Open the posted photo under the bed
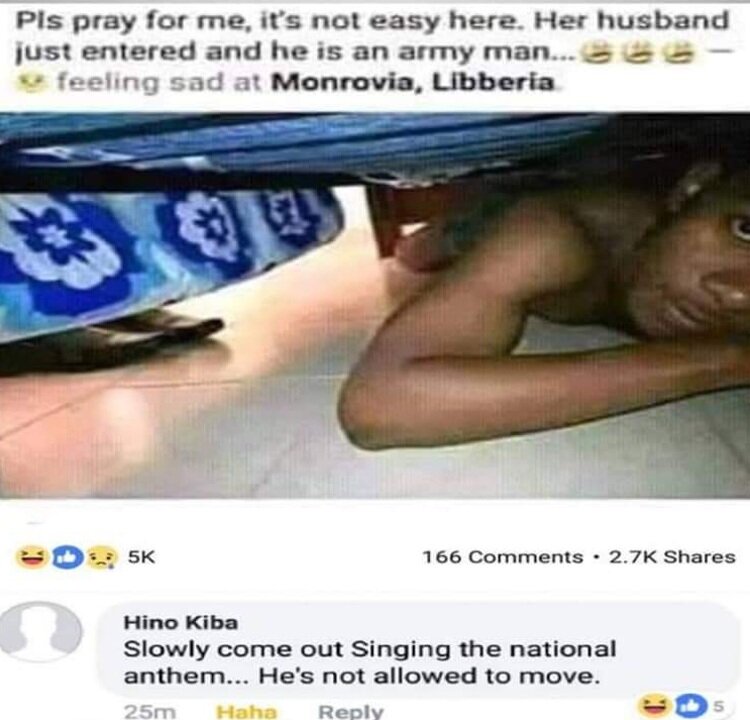750x720 pixels. pyautogui.click(x=375, y=305)
